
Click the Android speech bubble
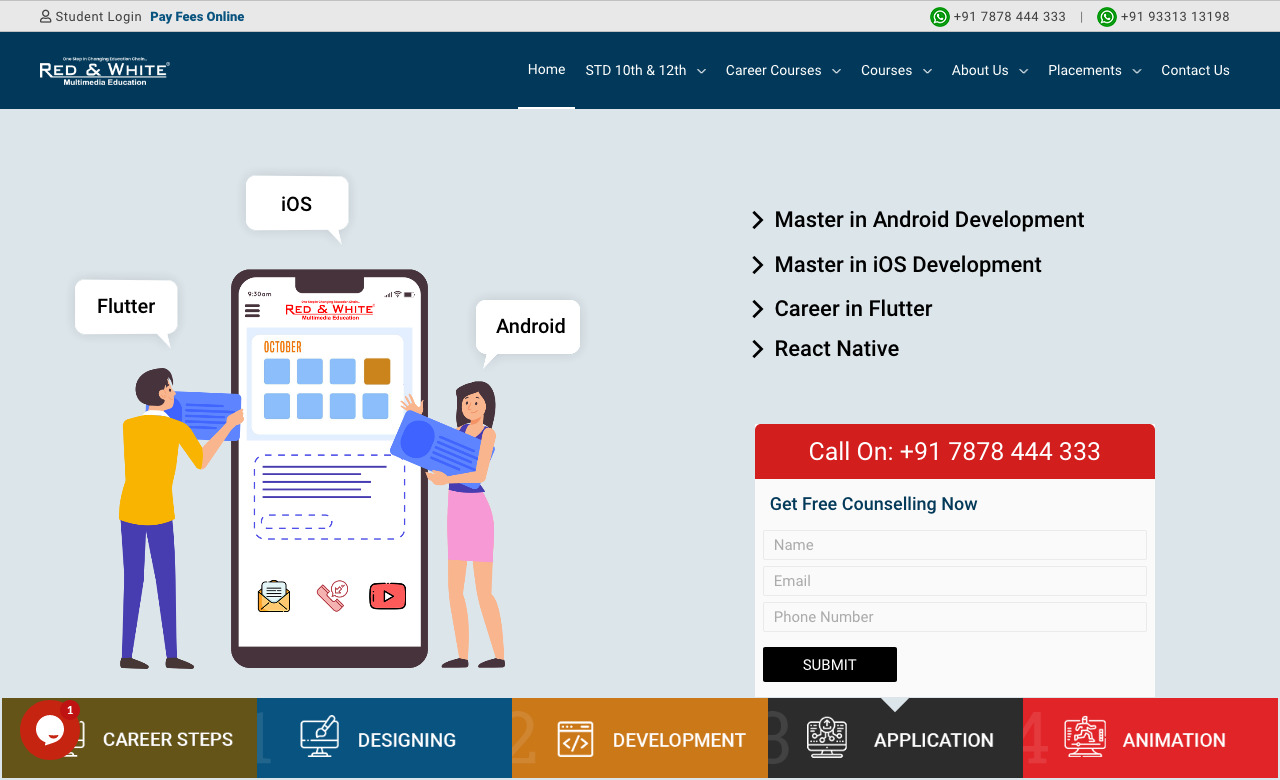pos(530,327)
